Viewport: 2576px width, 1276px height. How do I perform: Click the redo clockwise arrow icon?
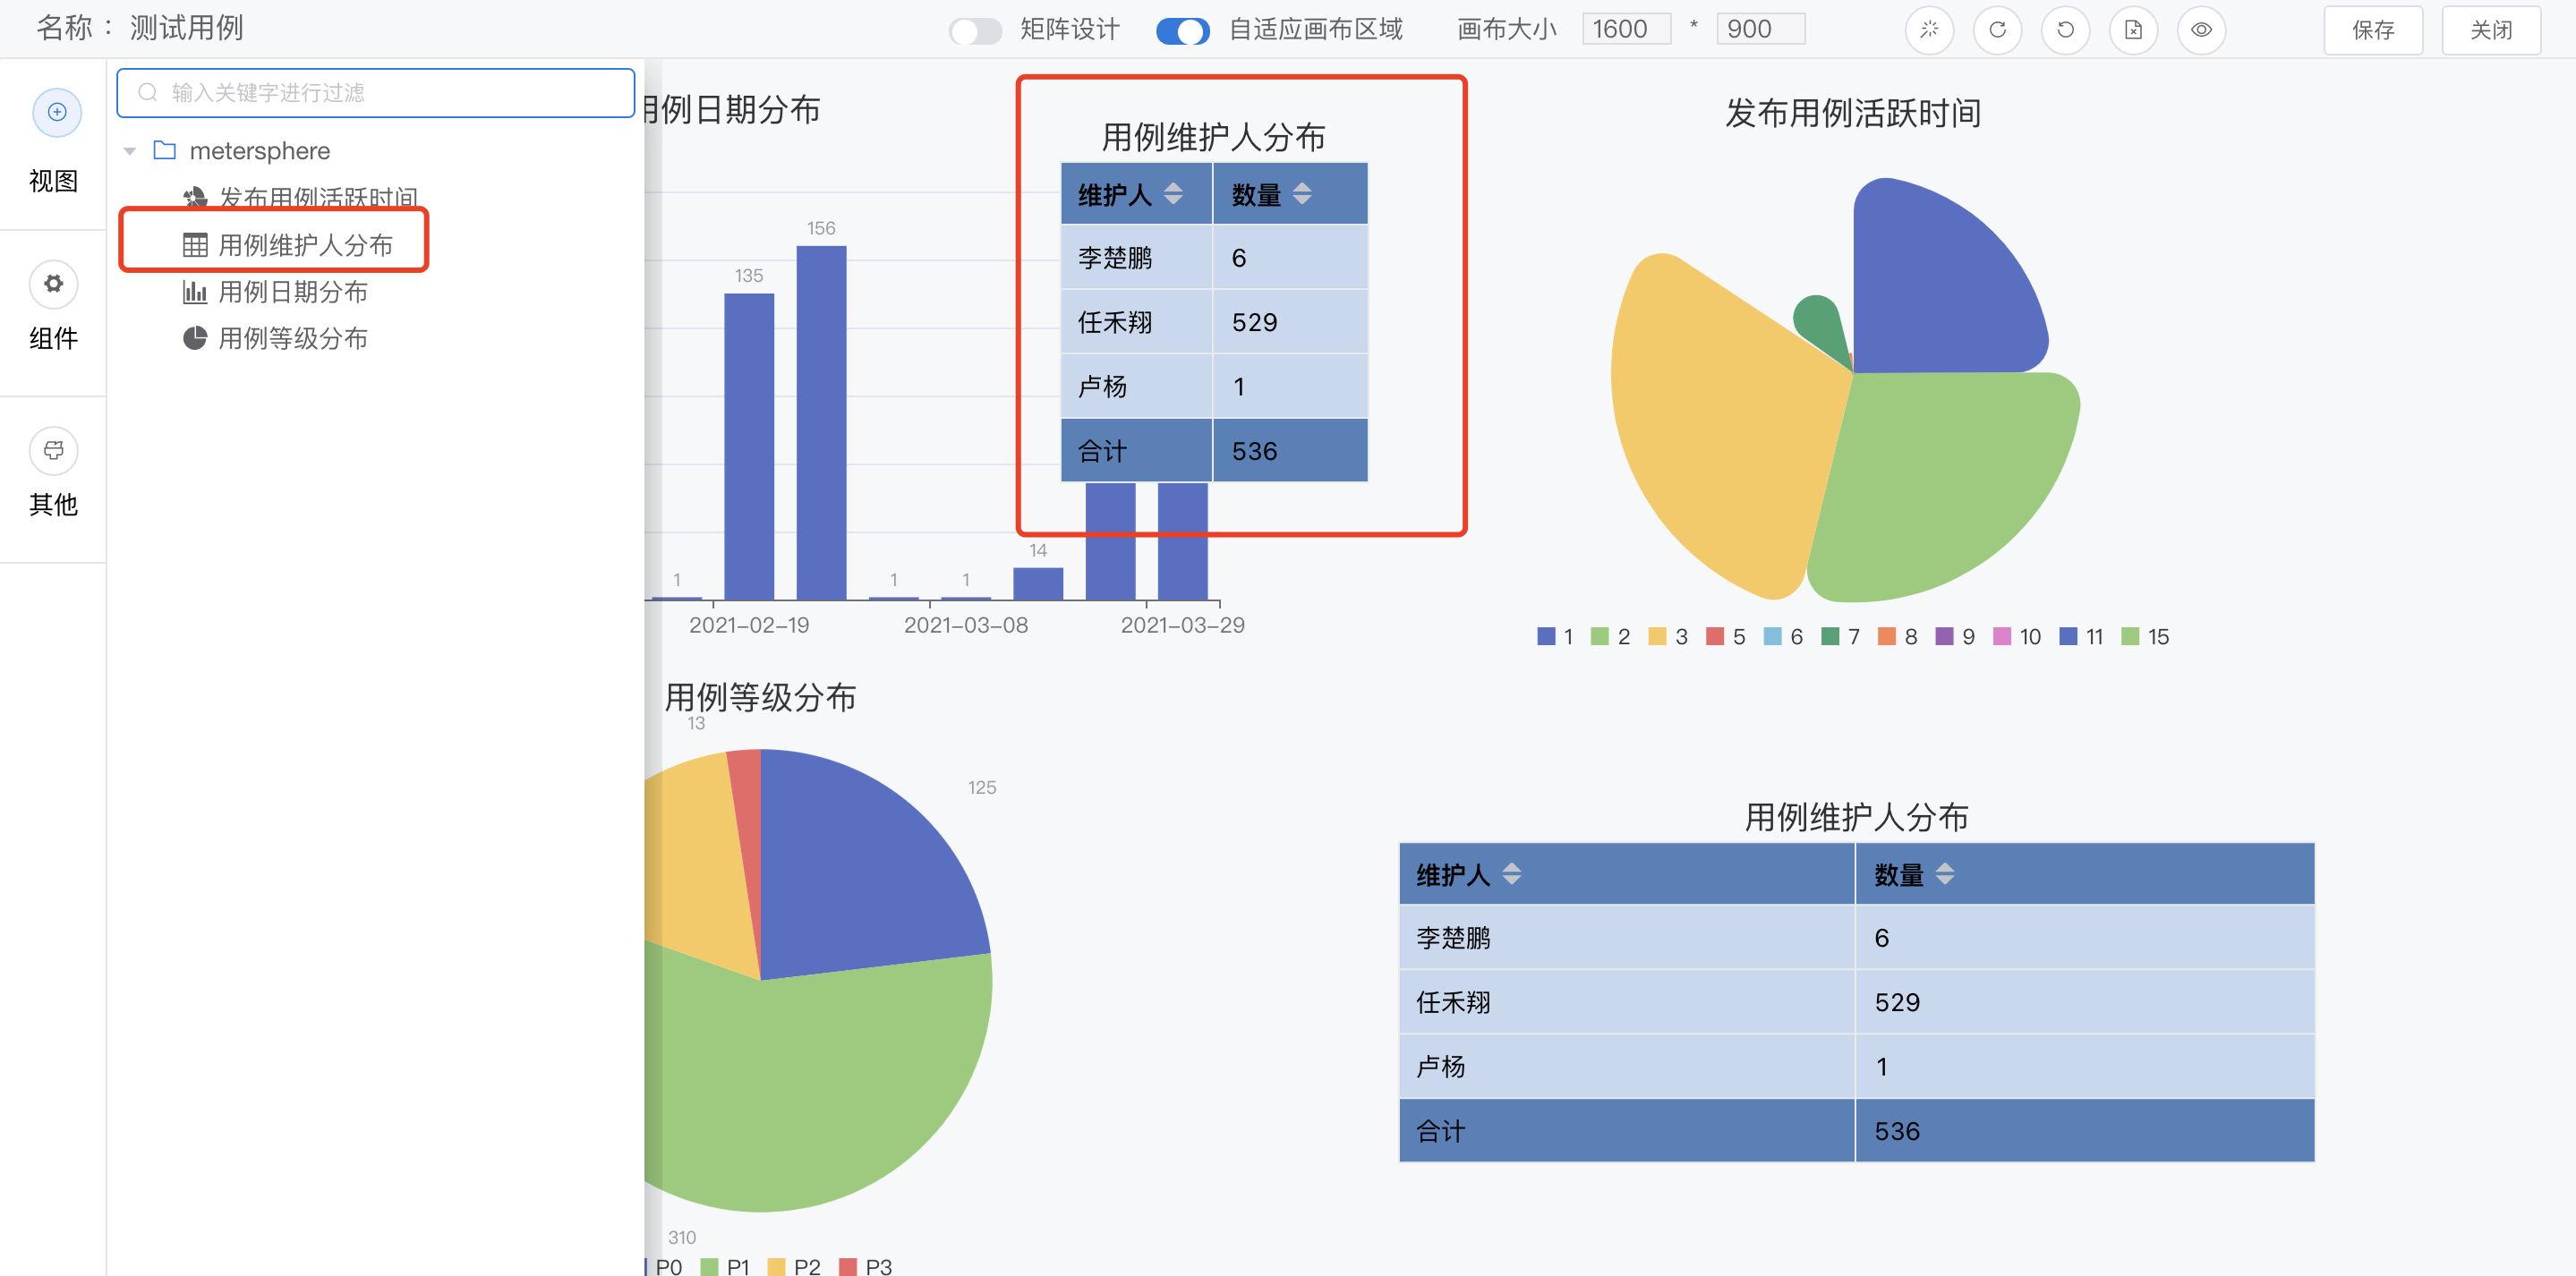(1997, 30)
